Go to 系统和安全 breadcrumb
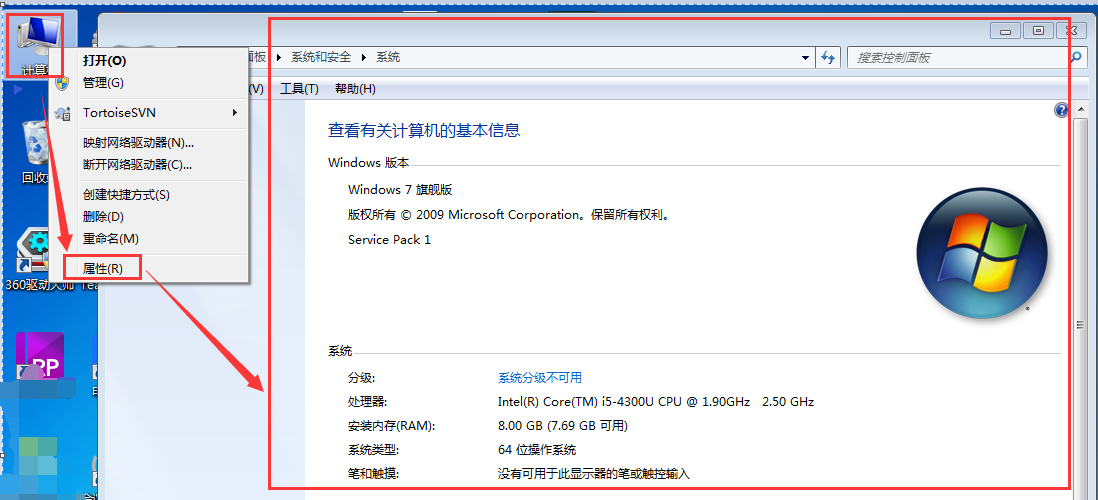The width and height of the screenshot is (1098, 500). pyautogui.click(x=321, y=57)
